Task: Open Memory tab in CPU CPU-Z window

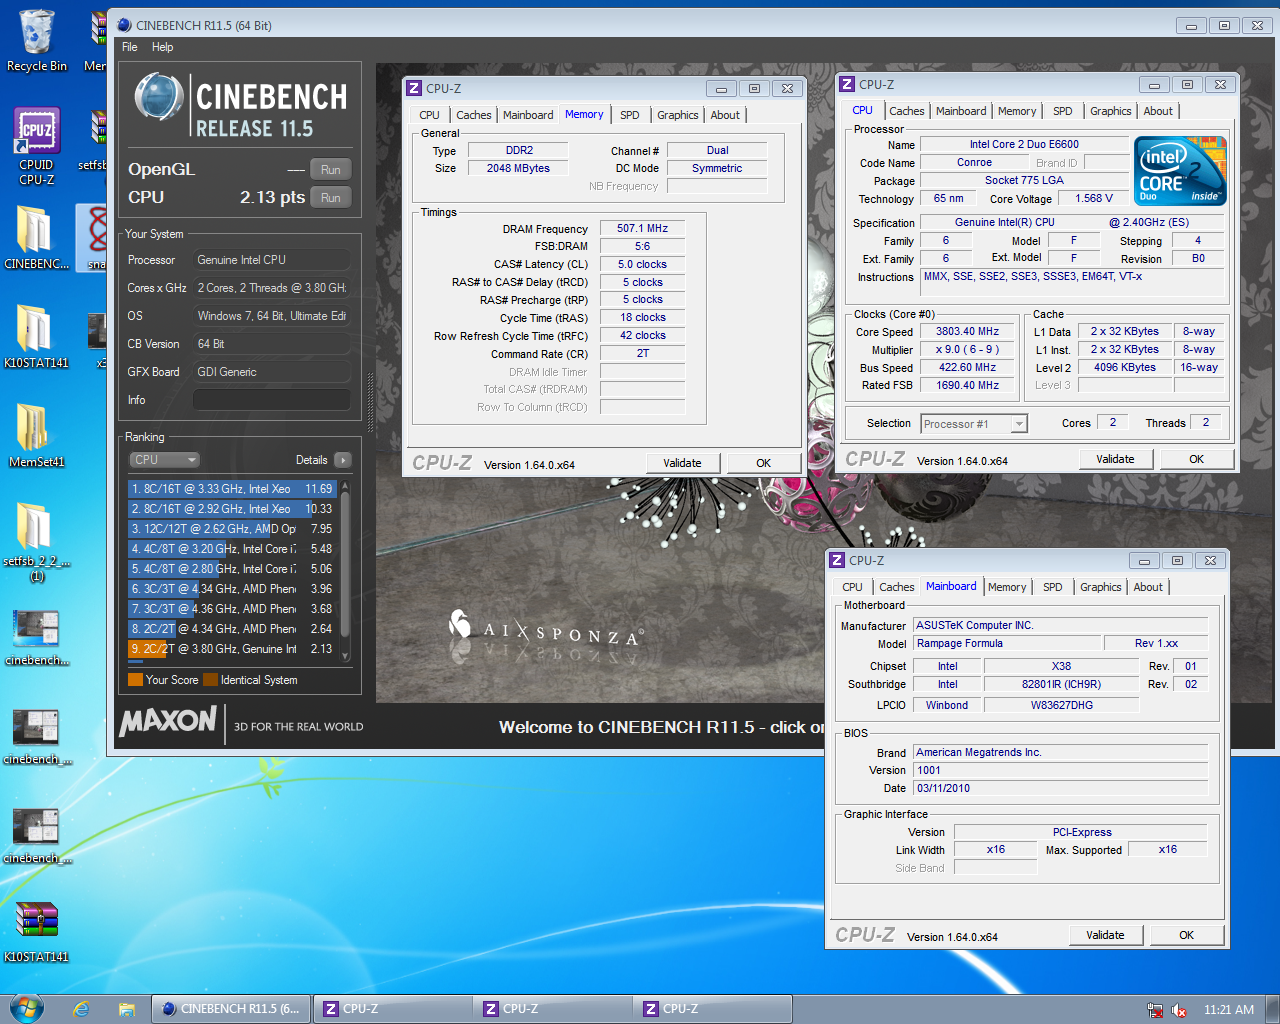Action: click(x=1017, y=111)
